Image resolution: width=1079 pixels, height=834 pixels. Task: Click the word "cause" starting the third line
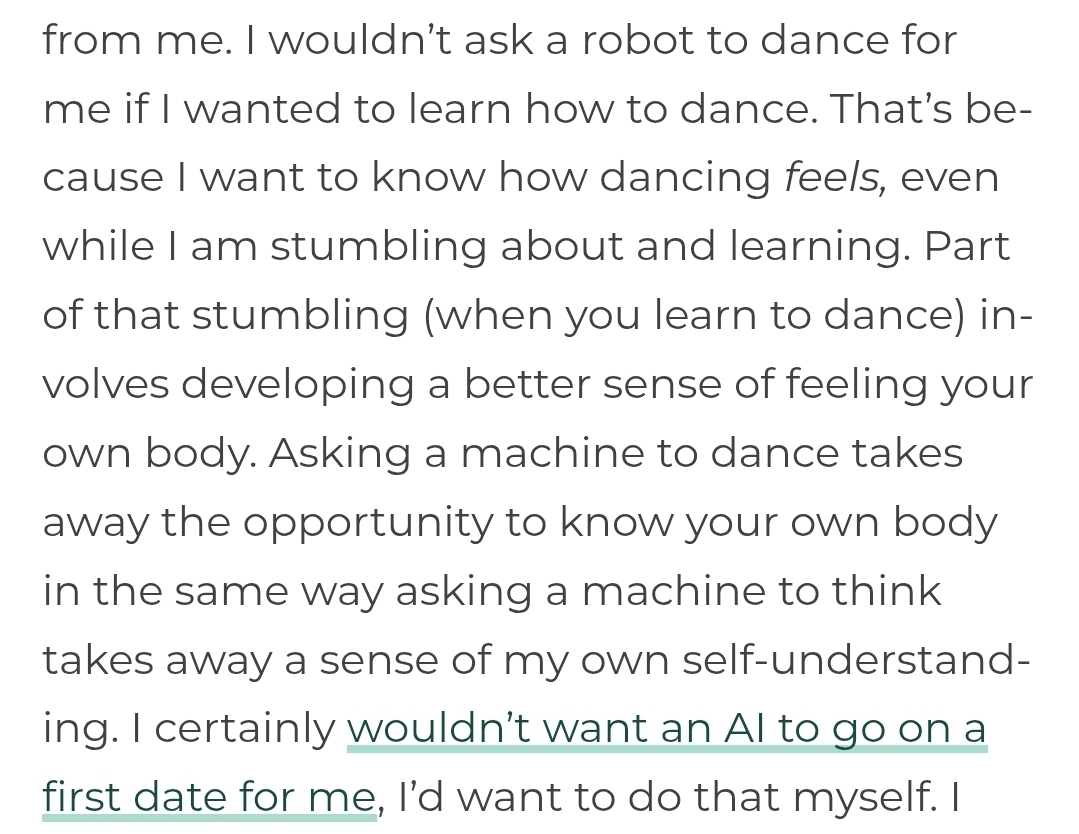pos(102,177)
